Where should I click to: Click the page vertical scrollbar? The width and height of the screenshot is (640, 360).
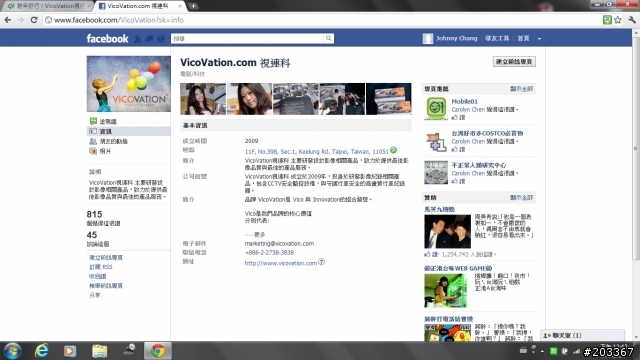point(636,148)
